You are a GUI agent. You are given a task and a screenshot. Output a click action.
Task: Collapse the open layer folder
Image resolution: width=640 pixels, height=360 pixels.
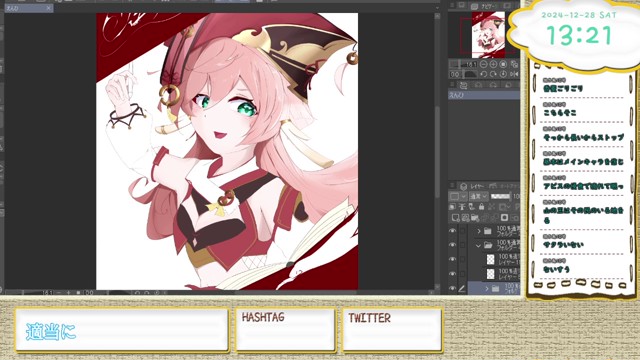point(479,246)
